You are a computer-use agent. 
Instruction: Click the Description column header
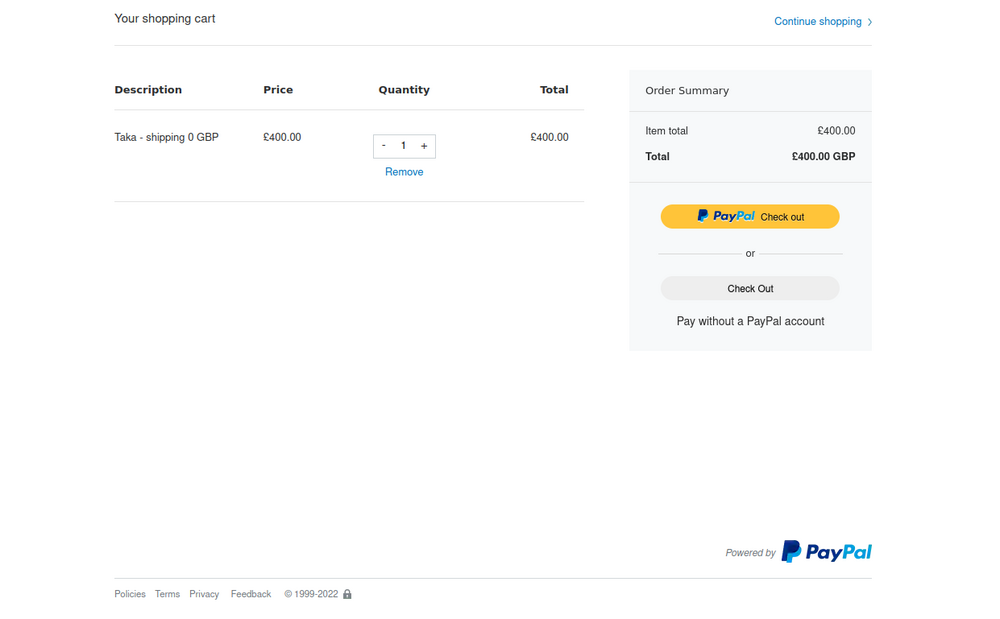tap(148, 90)
